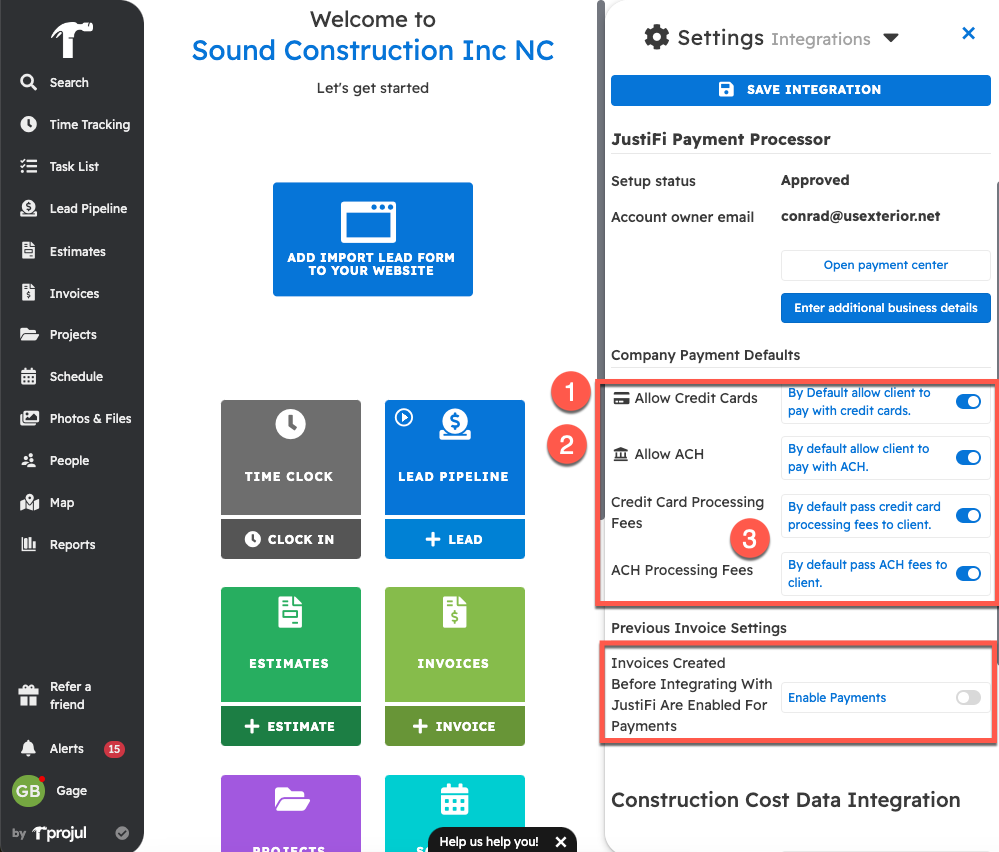The height and width of the screenshot is (852, 999).
Task: Open the Time Tracking clock icon
Action: (x=29, y=125)
